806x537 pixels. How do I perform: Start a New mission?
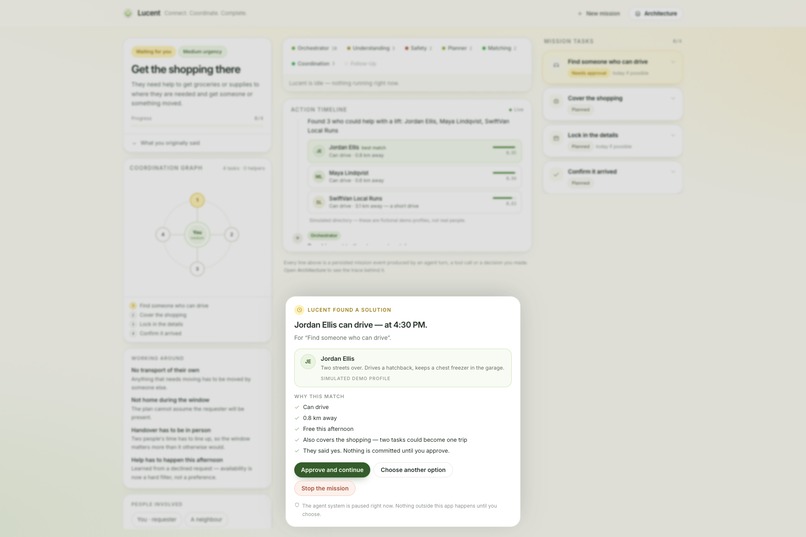tap(599, 13)
